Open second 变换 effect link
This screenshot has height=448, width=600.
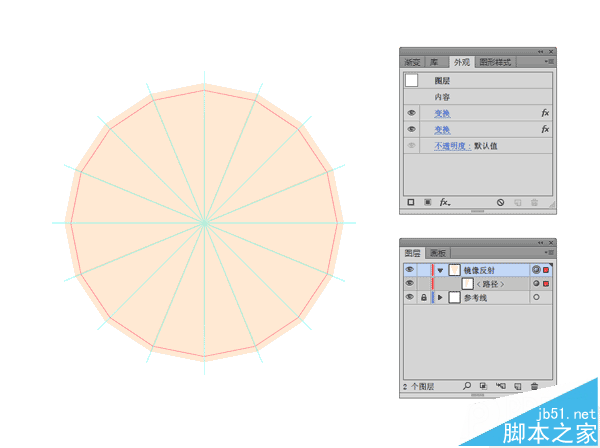point(442,130)
